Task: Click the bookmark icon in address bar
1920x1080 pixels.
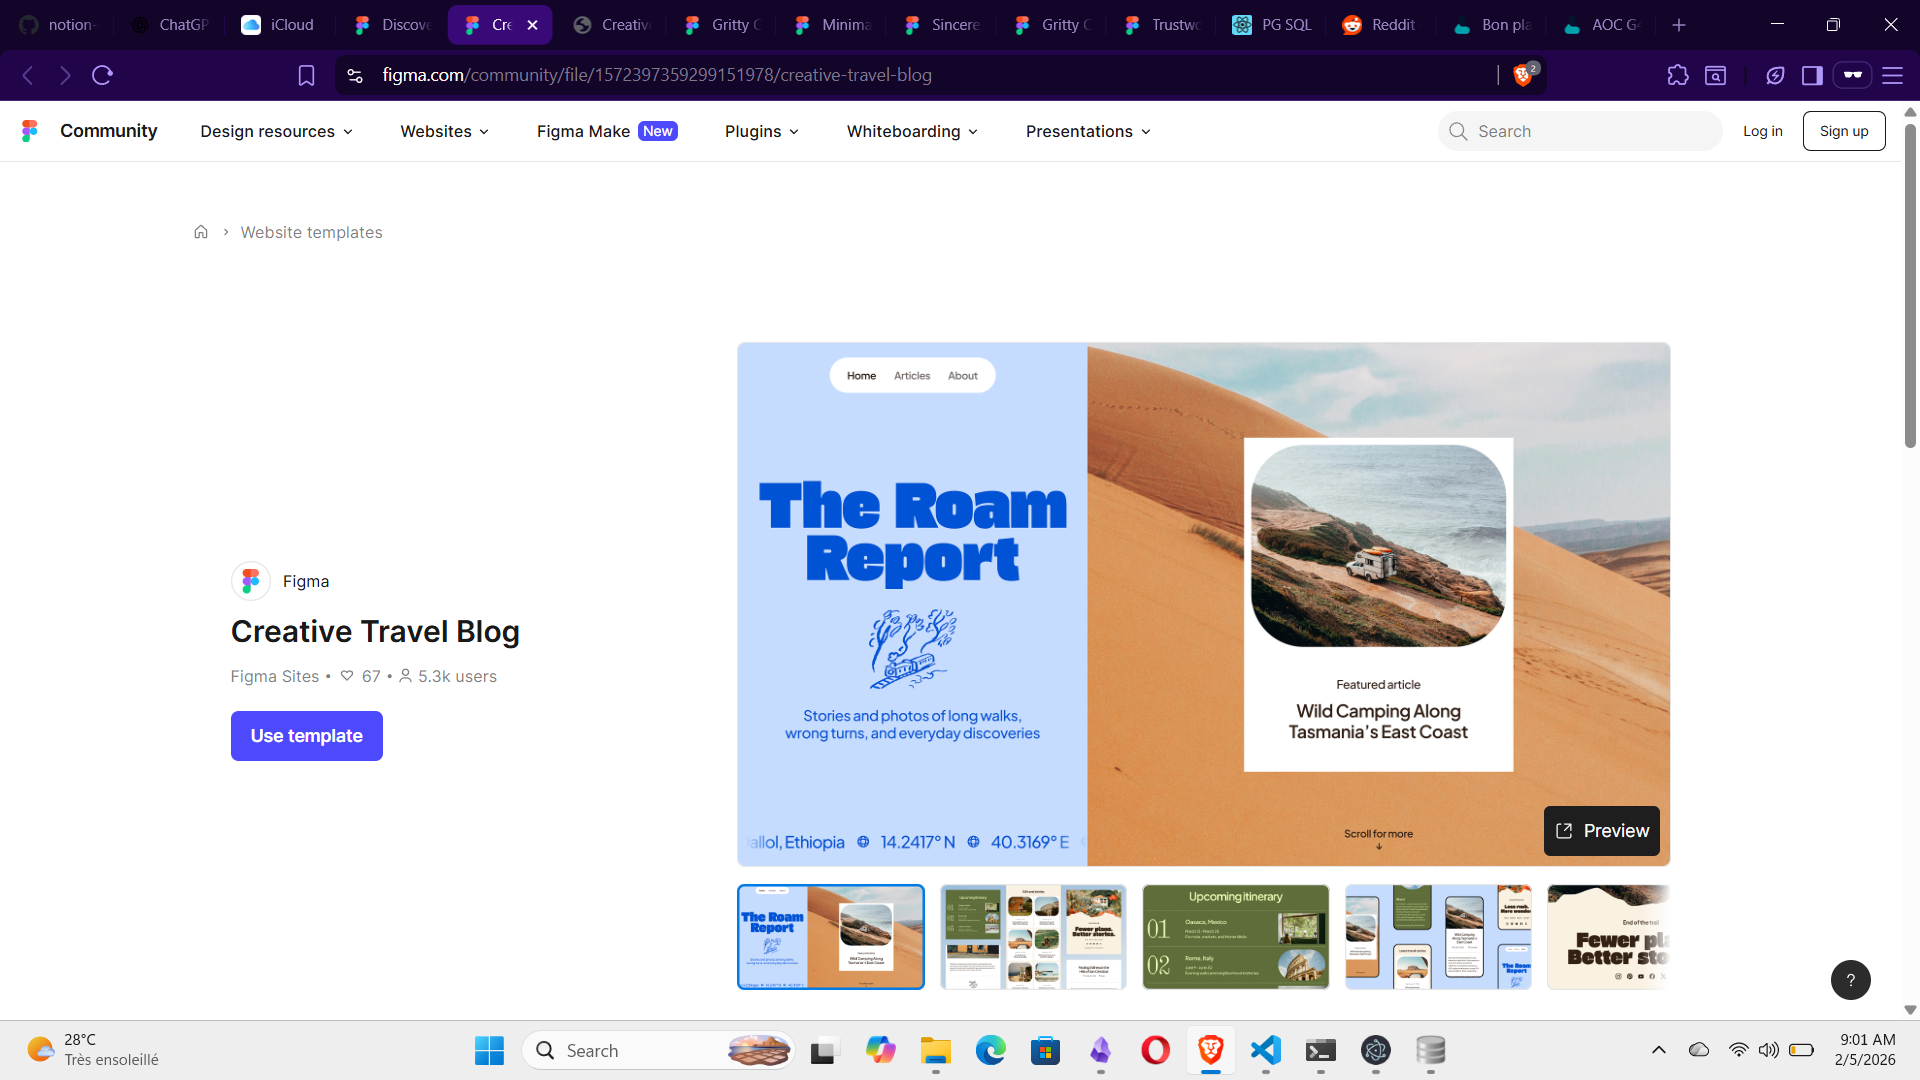Action: [306, 75]
